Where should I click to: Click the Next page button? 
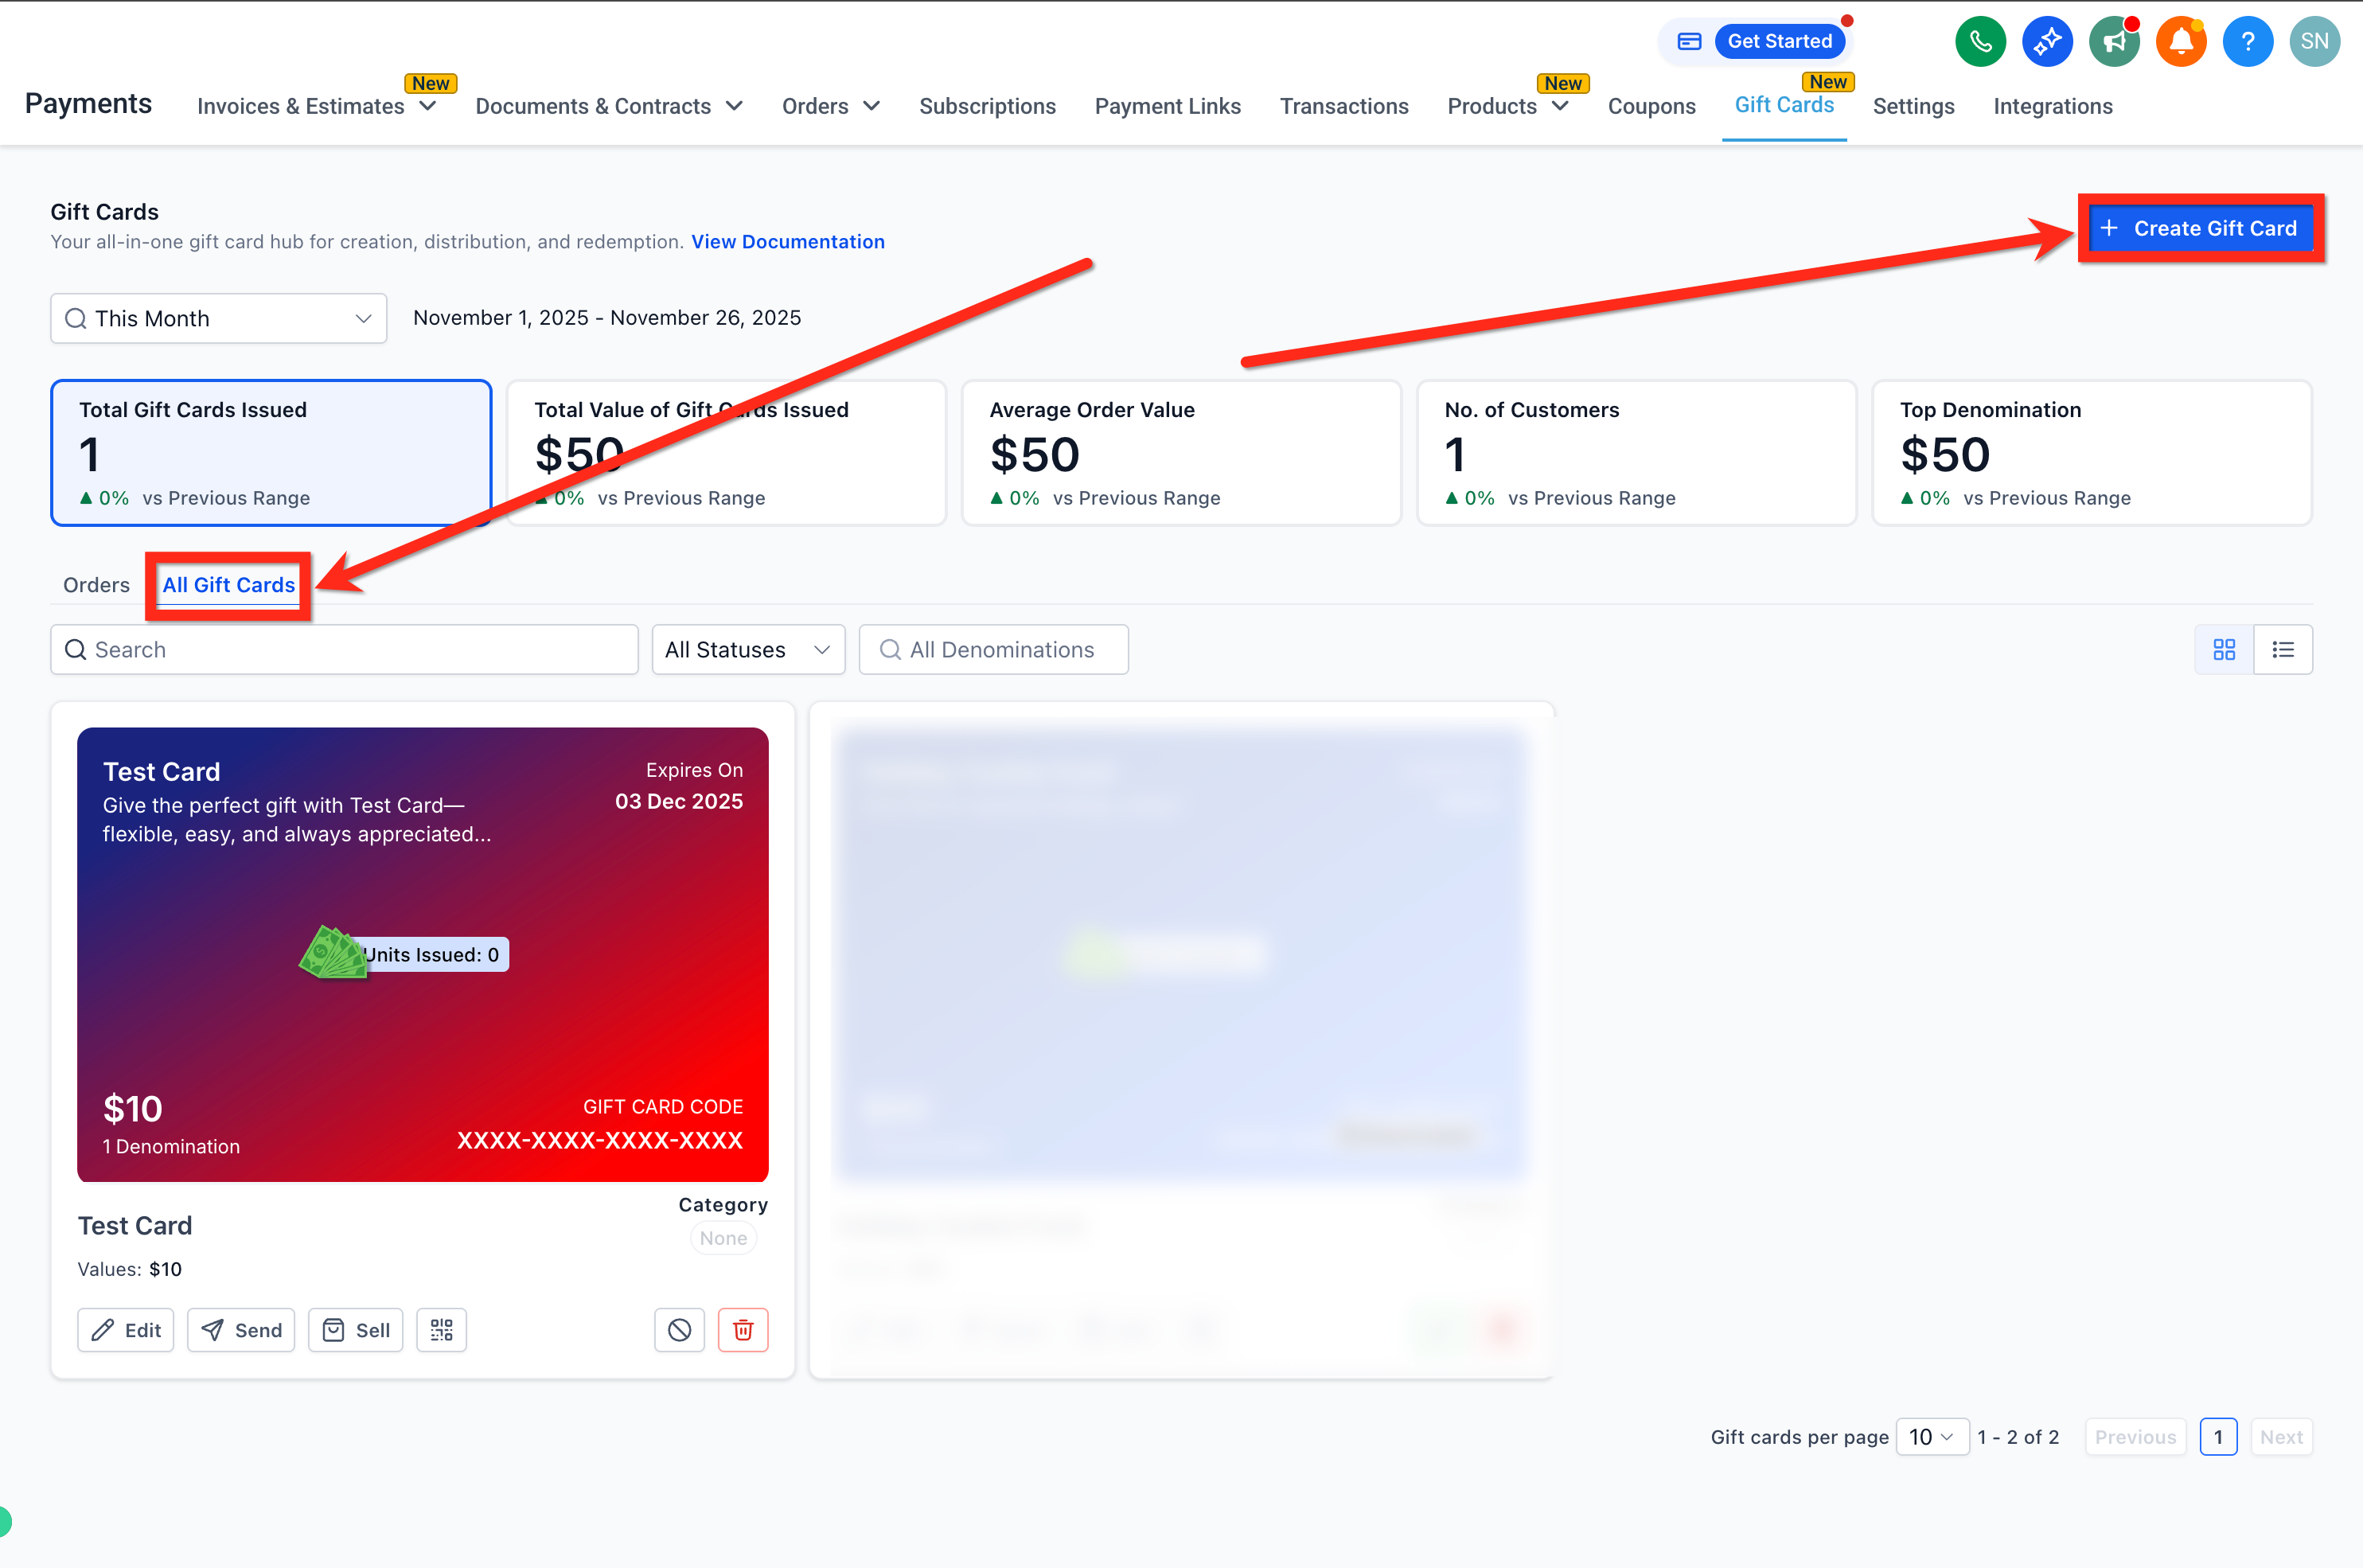click(2281, 1437)
